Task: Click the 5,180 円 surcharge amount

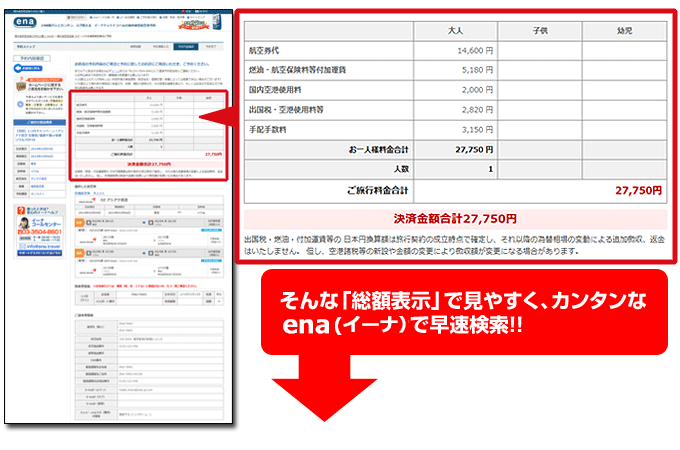Action: click(x=477, y=70)
